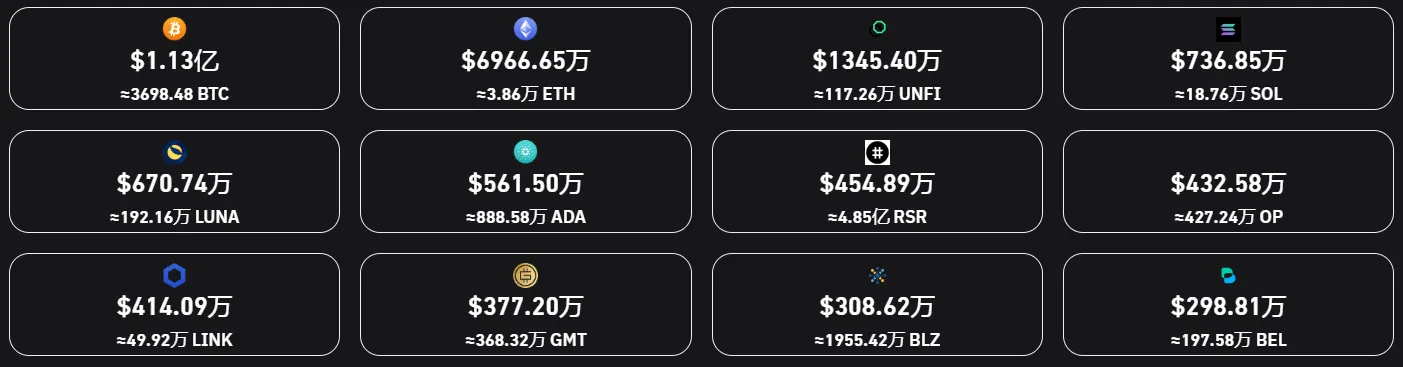
Task: Click the green UNFI ring icon
Action: coord(877,29)
